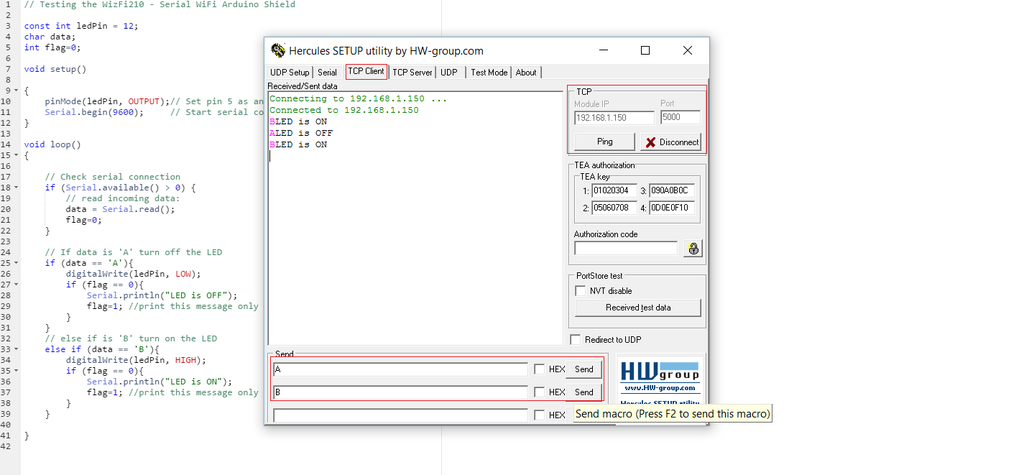Collapse code fold at line 15
The width and height of the screenshot is (1024, 475).
tap(16, 155)
